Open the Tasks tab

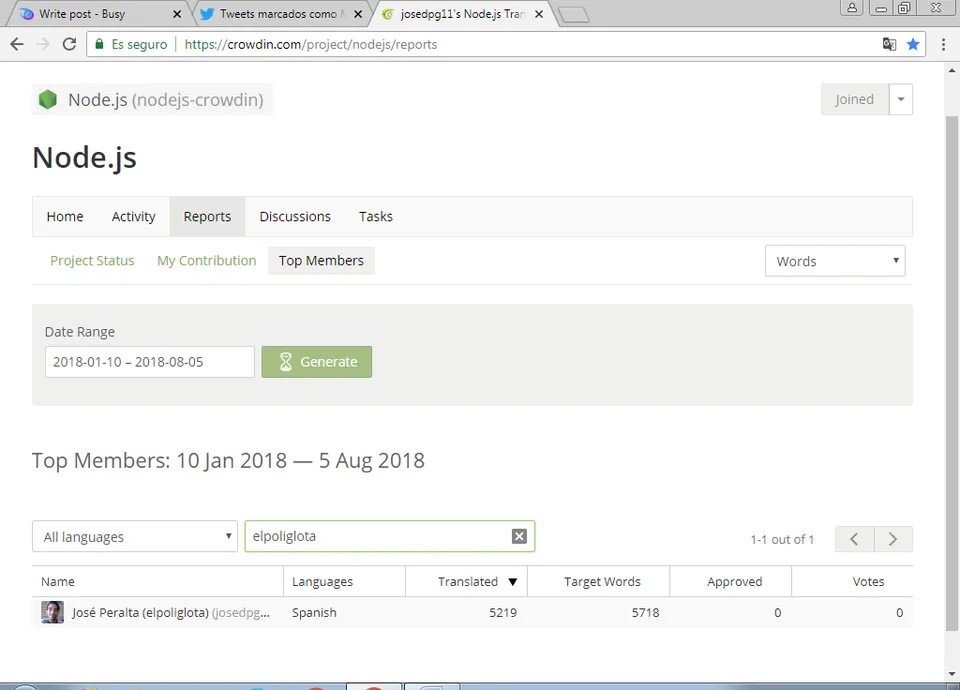click(x=376, y=217)
